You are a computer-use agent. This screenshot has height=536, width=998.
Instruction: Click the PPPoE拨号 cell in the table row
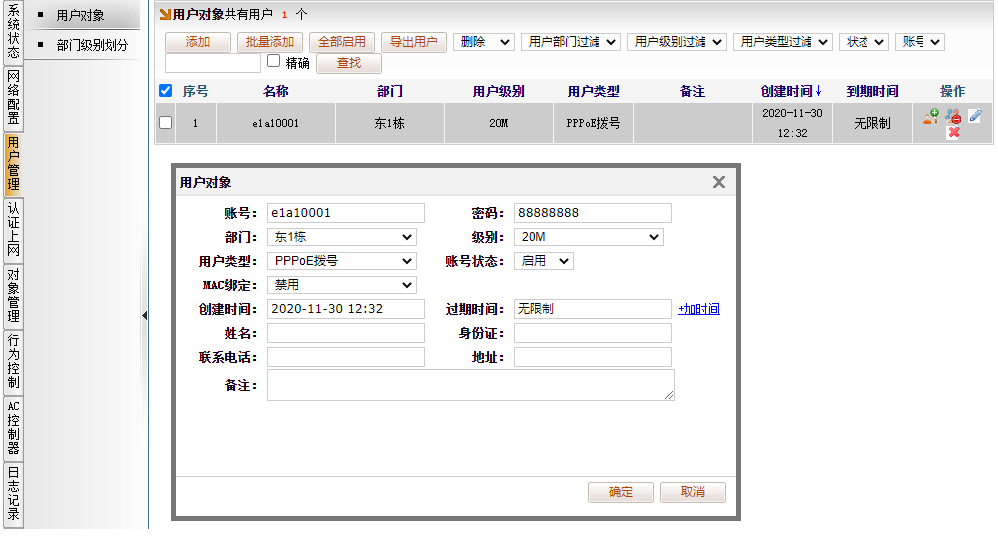point(593,123)
